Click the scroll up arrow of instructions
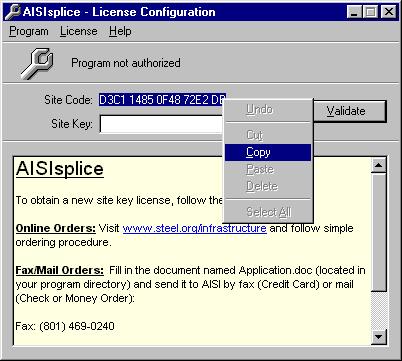Viewport: 402px width, 361px height. [378, 165]
